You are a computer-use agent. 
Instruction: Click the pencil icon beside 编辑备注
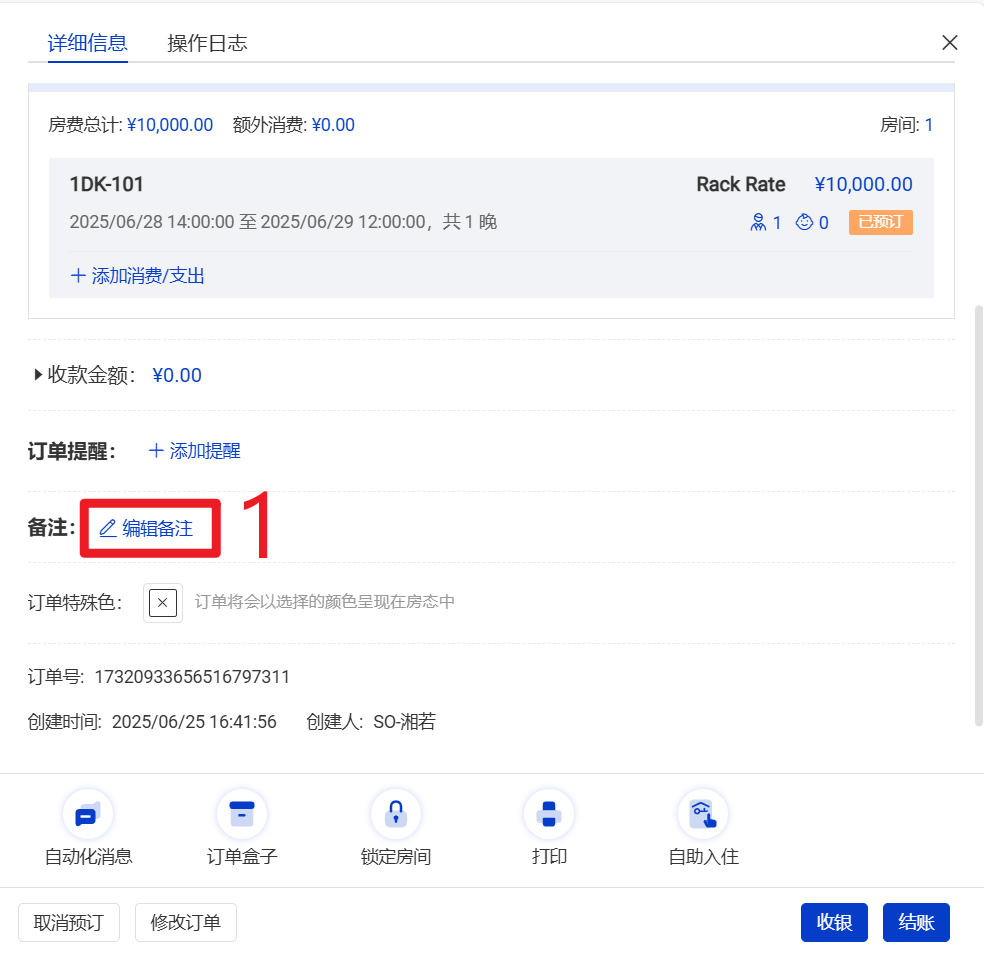(x=108, y=529)
